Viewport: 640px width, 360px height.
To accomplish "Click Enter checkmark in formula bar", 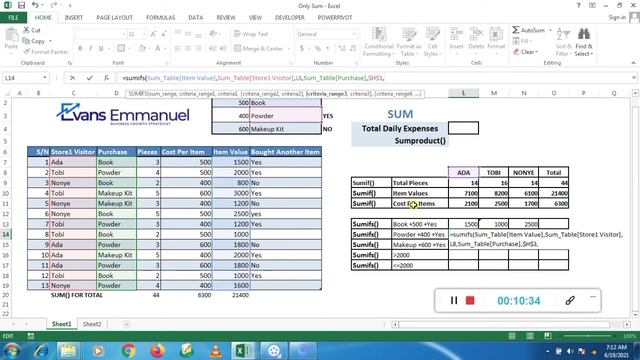I will pyautogui.click(x=89, y=78).
